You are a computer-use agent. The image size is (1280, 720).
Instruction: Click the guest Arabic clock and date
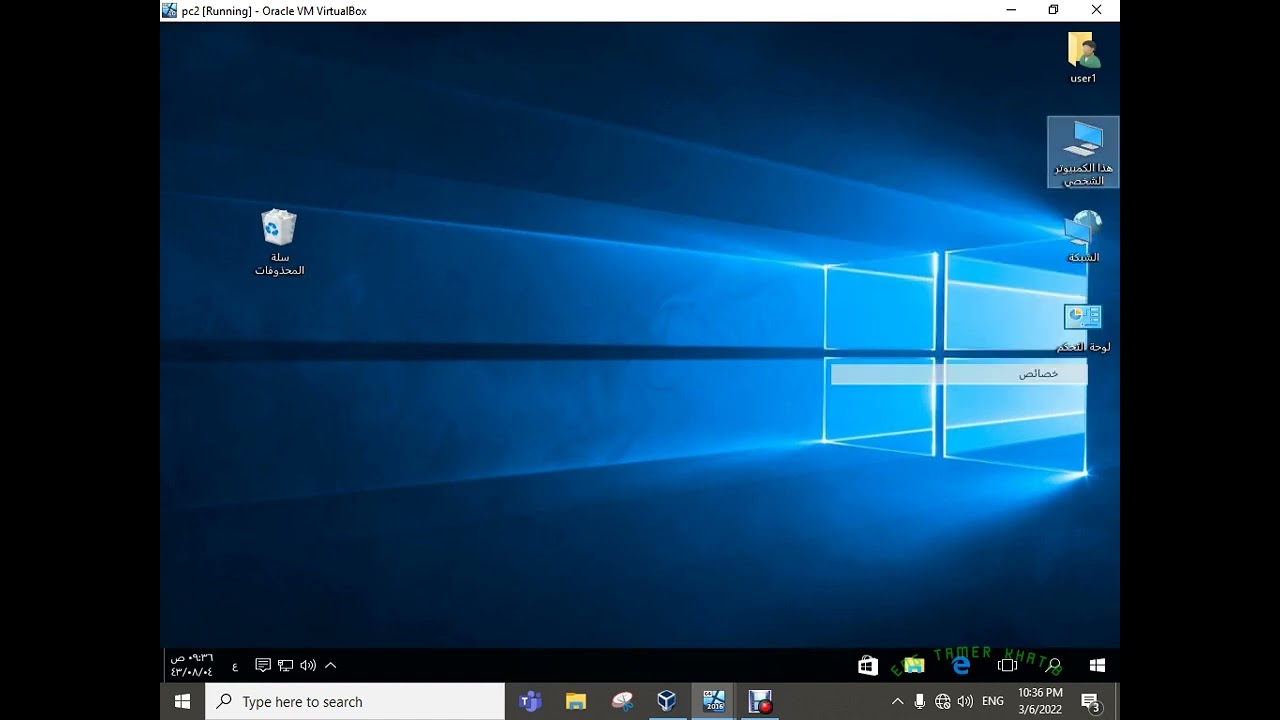pyautogui.click(x=192, y=665)
